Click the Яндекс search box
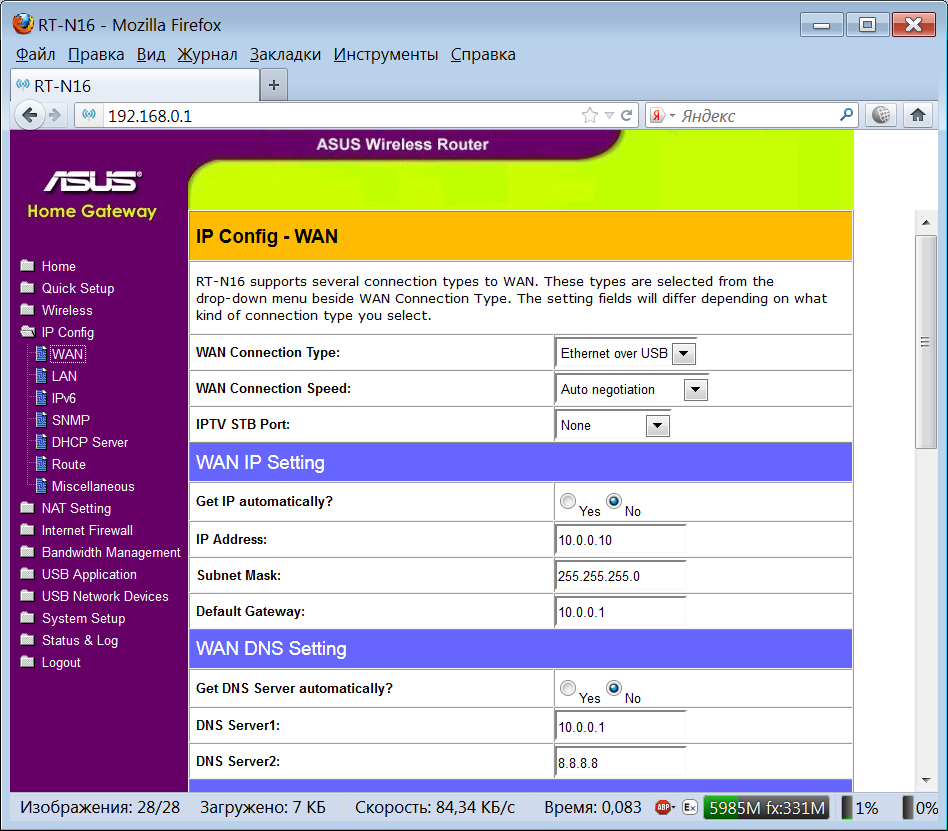The width and height of the screenshot is (948, 831). pos(756,115)
